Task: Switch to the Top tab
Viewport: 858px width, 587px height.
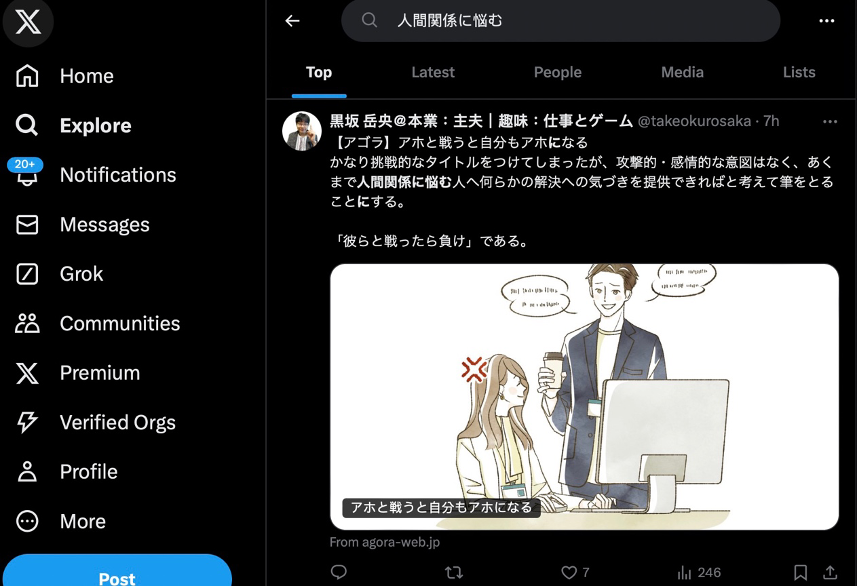Action: click(x=319, y=72)
